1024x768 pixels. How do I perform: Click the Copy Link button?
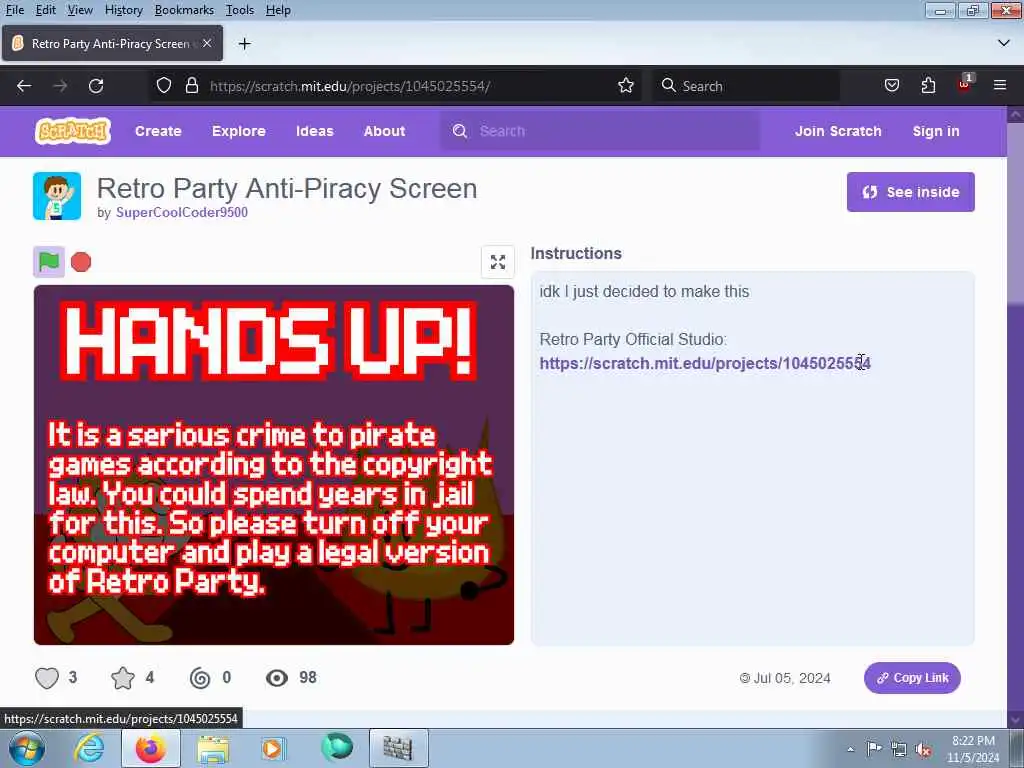(912, 678)
